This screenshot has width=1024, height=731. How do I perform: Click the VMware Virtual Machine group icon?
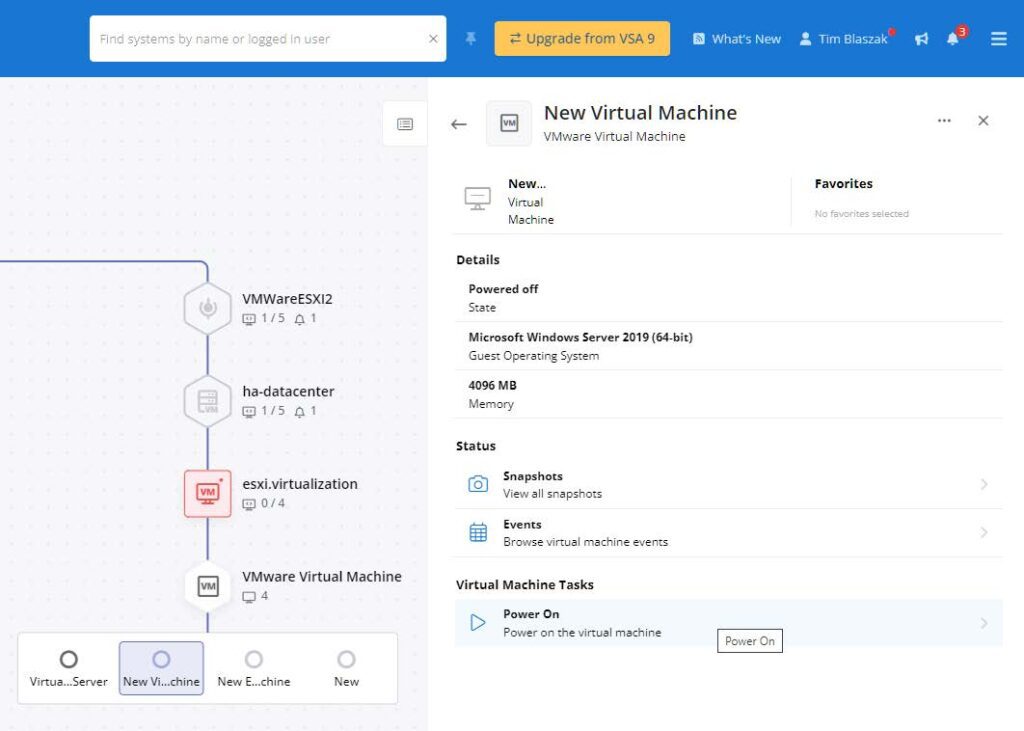208,586
